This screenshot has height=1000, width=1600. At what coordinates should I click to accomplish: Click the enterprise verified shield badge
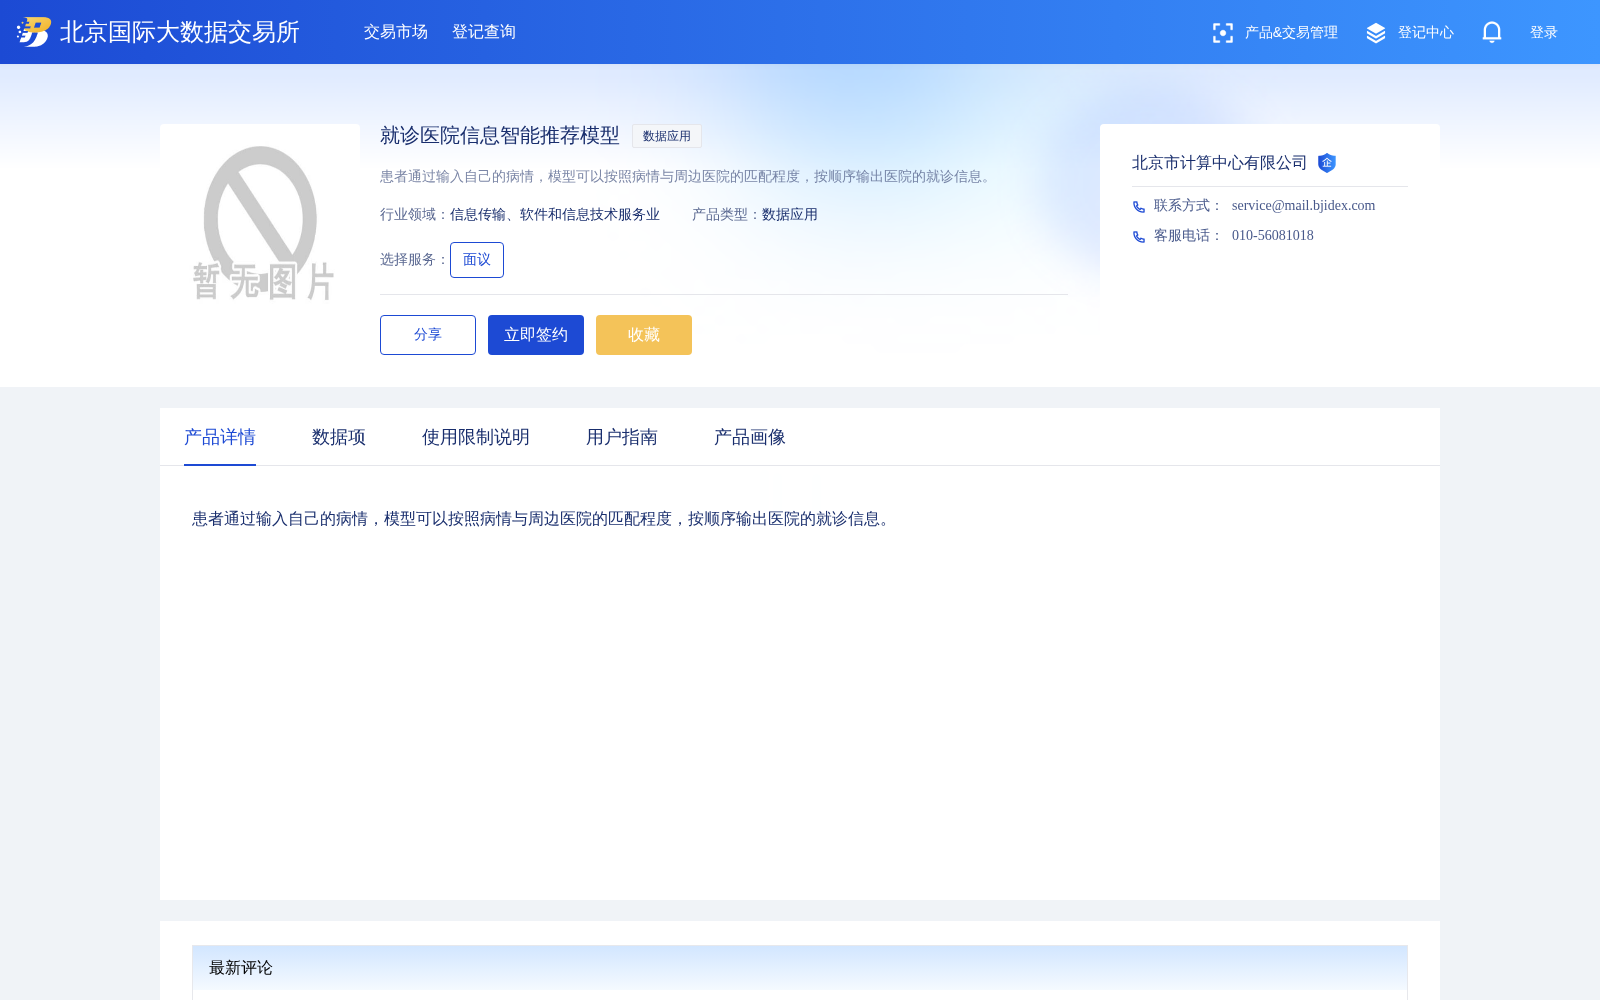tap(1327, 163)
